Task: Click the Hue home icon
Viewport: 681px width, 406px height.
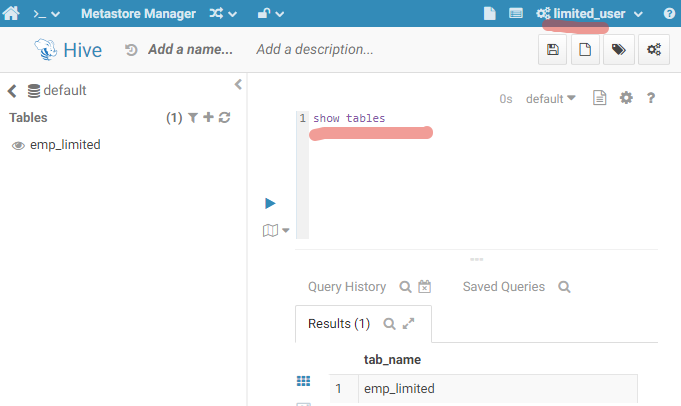Action: coord(13,13)
